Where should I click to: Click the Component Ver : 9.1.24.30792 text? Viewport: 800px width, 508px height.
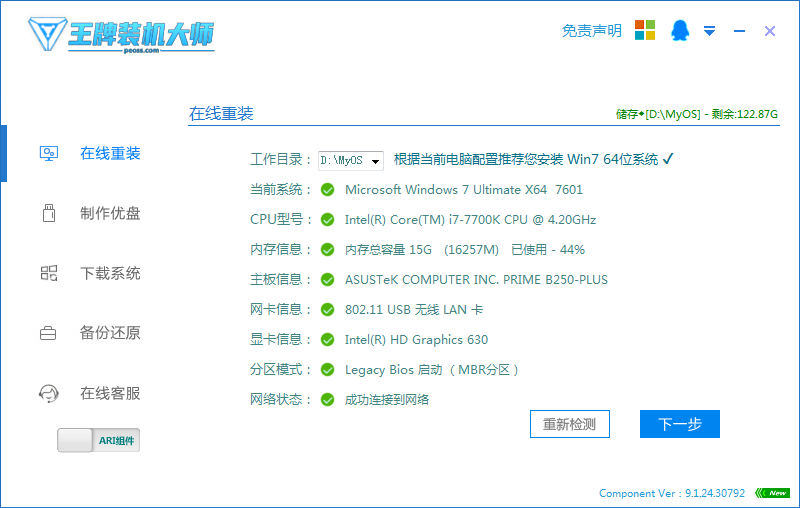tap(671, 493)
